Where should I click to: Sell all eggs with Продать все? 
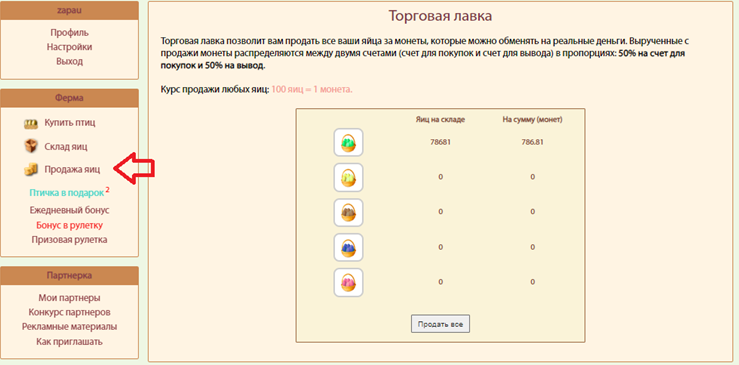coord(440,324)
